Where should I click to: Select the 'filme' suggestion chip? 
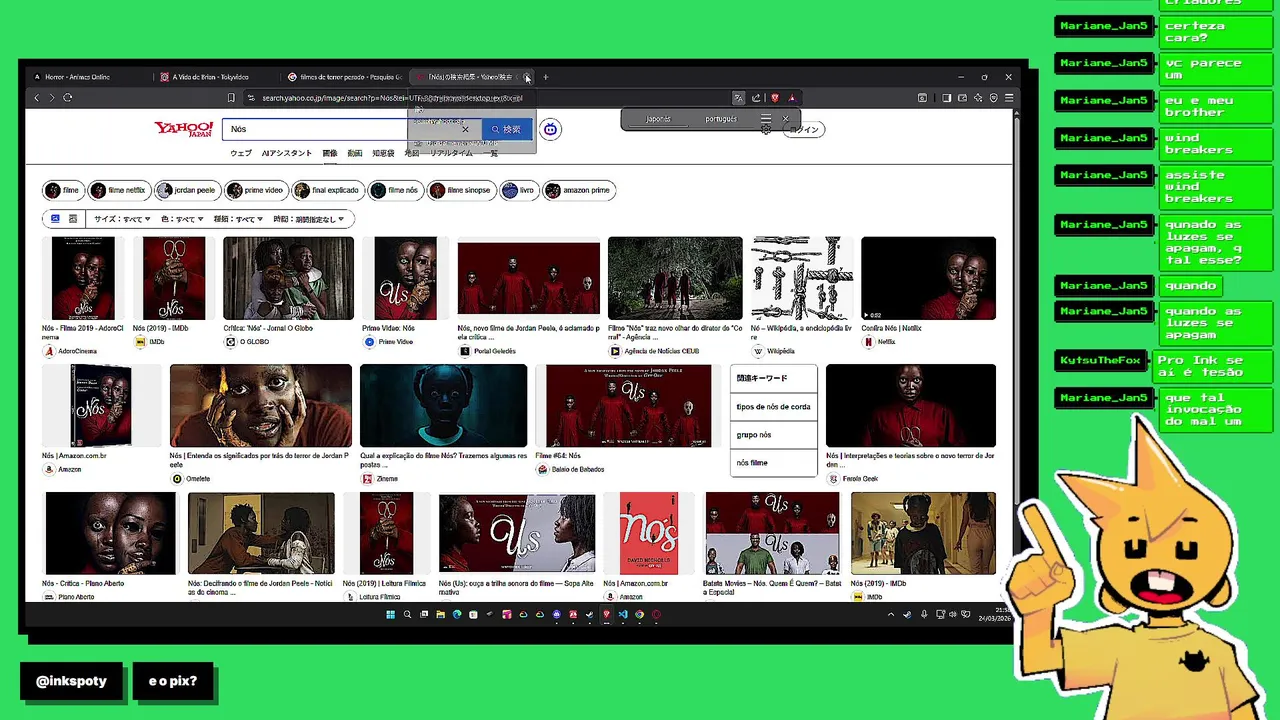point(63,190)
